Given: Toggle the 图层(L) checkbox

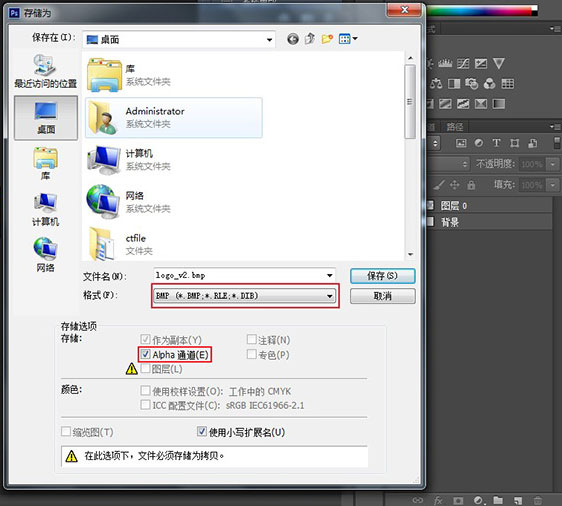Looking at the screenshot, I should pyautogui.click(x=145, y=368).
